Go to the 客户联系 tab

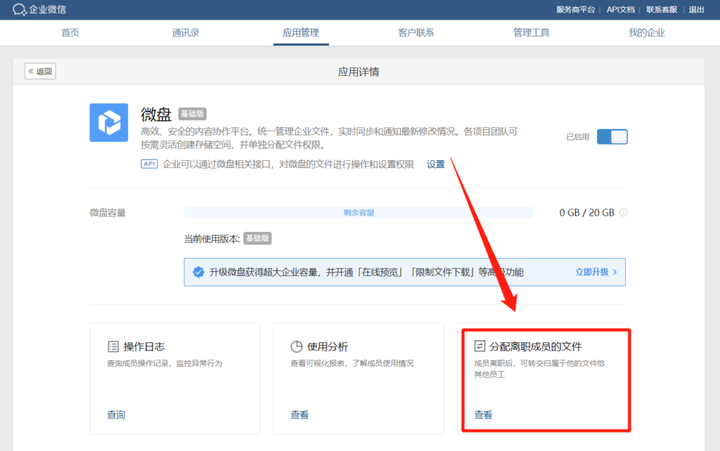pos(416,33)
